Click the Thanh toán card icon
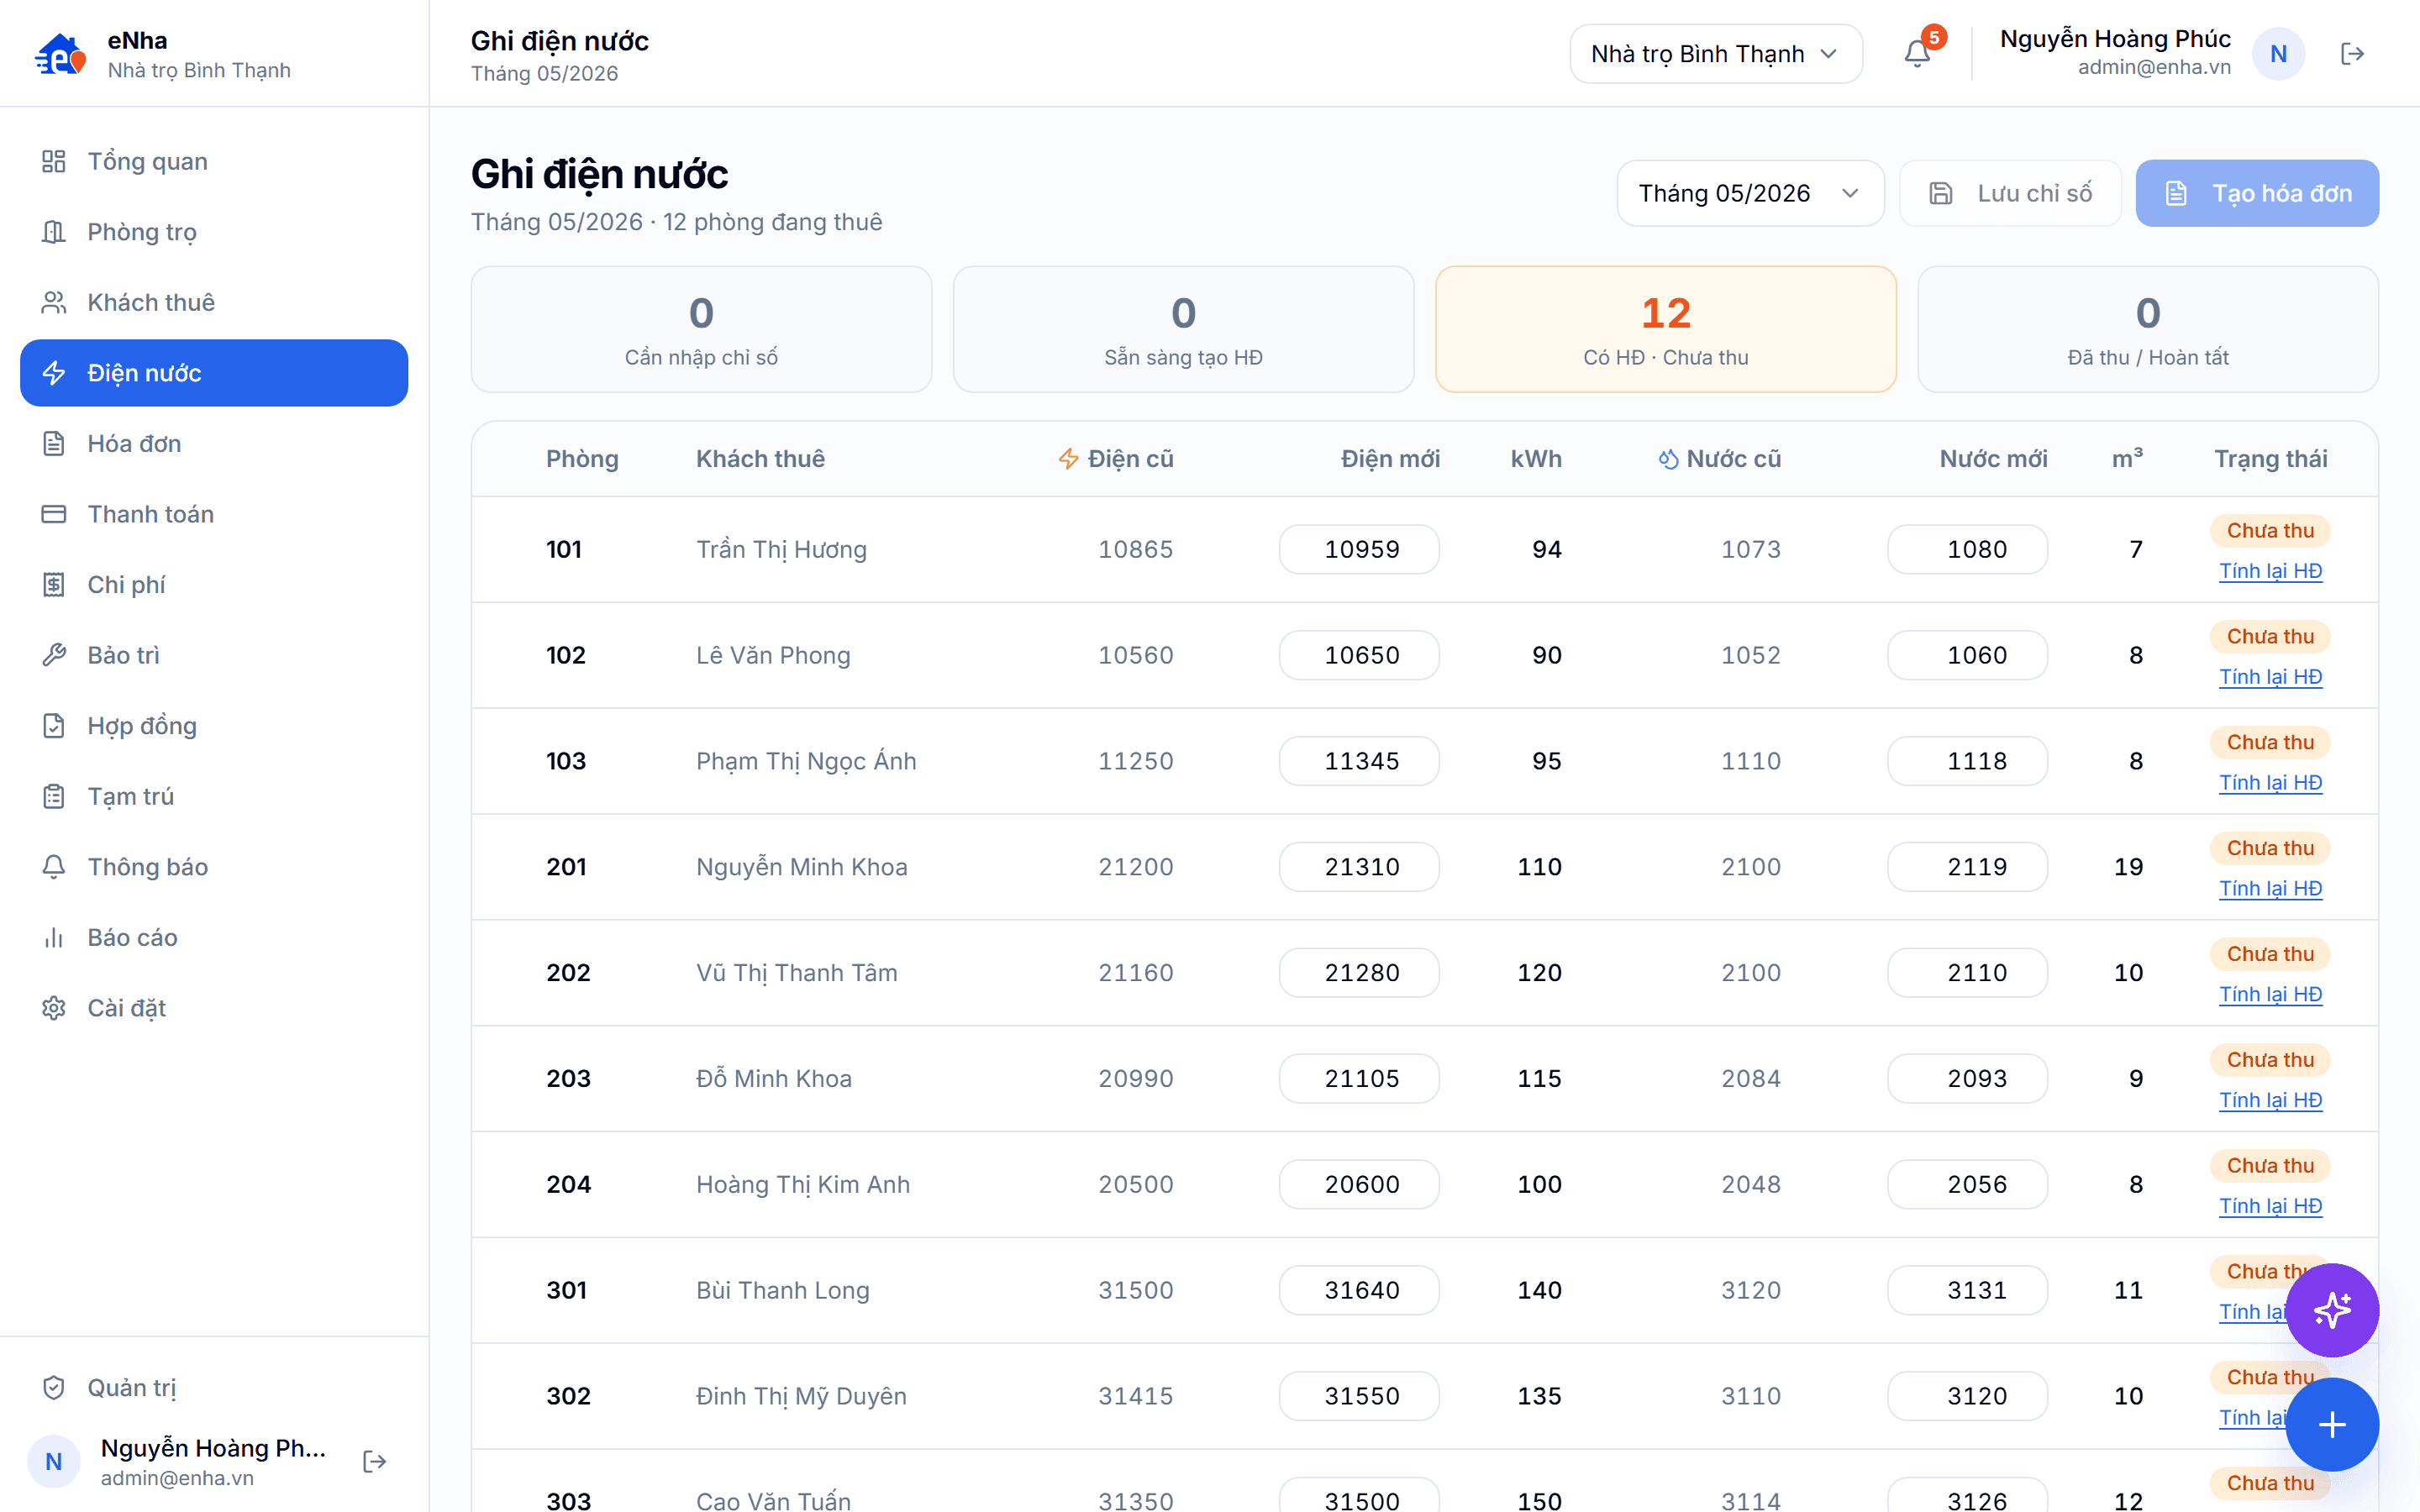Screen dimensions: 2420x1512 [x=54, y=514]
